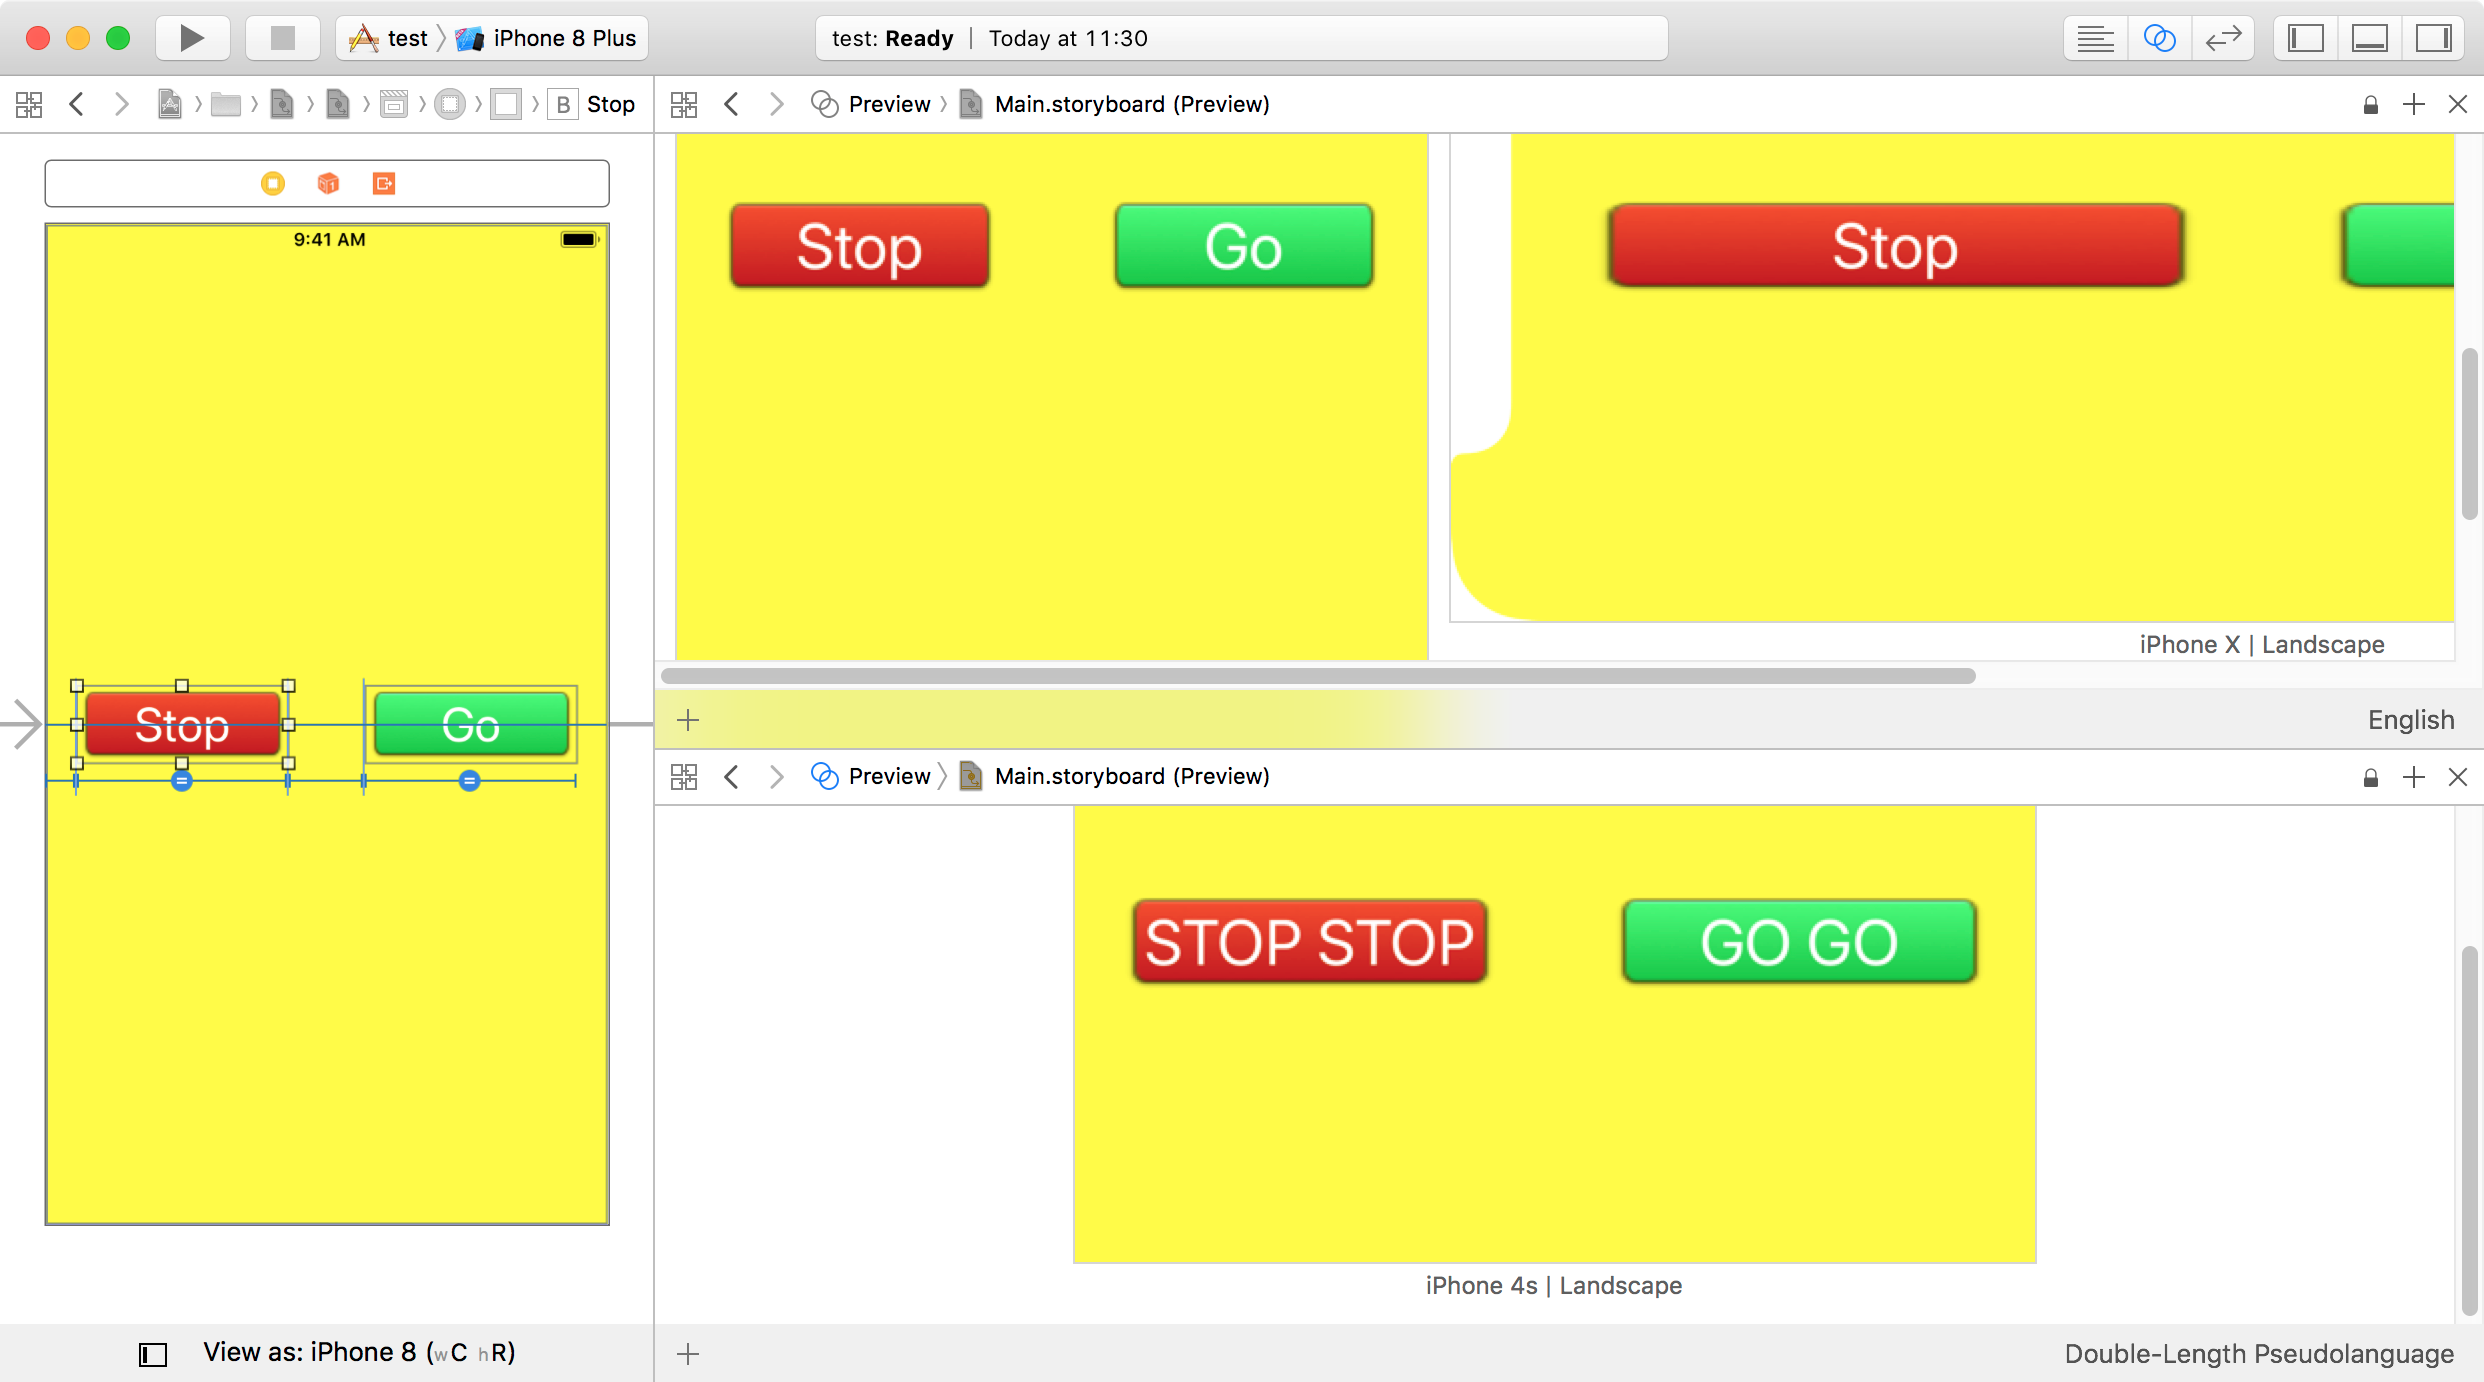Lock the assistant preview editor with the padlock
The width and height of the screenshot is (2484, 1382).
tap(2369, 103)
